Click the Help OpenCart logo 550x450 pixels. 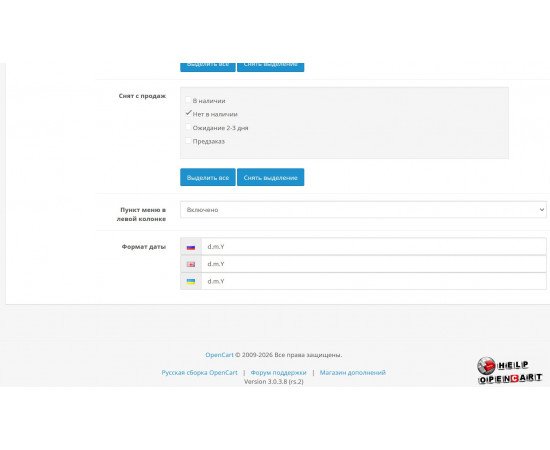tap(510, 371)
